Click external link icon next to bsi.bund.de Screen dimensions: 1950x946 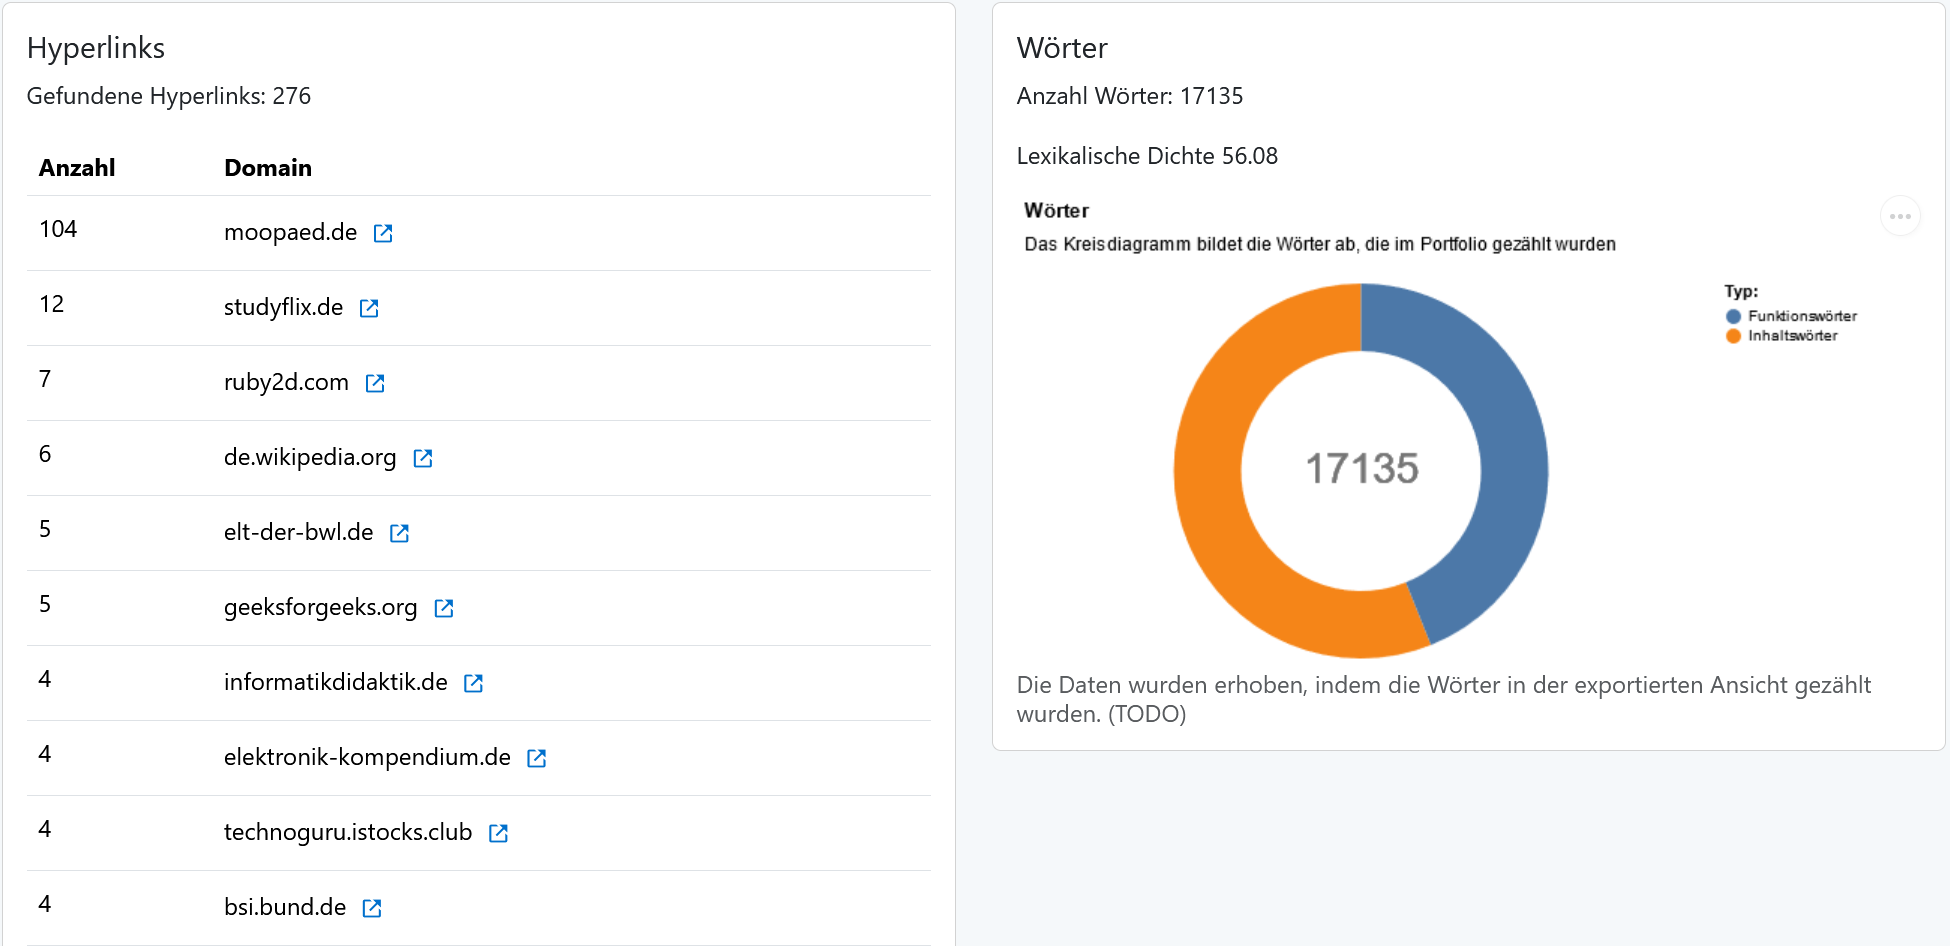pos(372,908)
